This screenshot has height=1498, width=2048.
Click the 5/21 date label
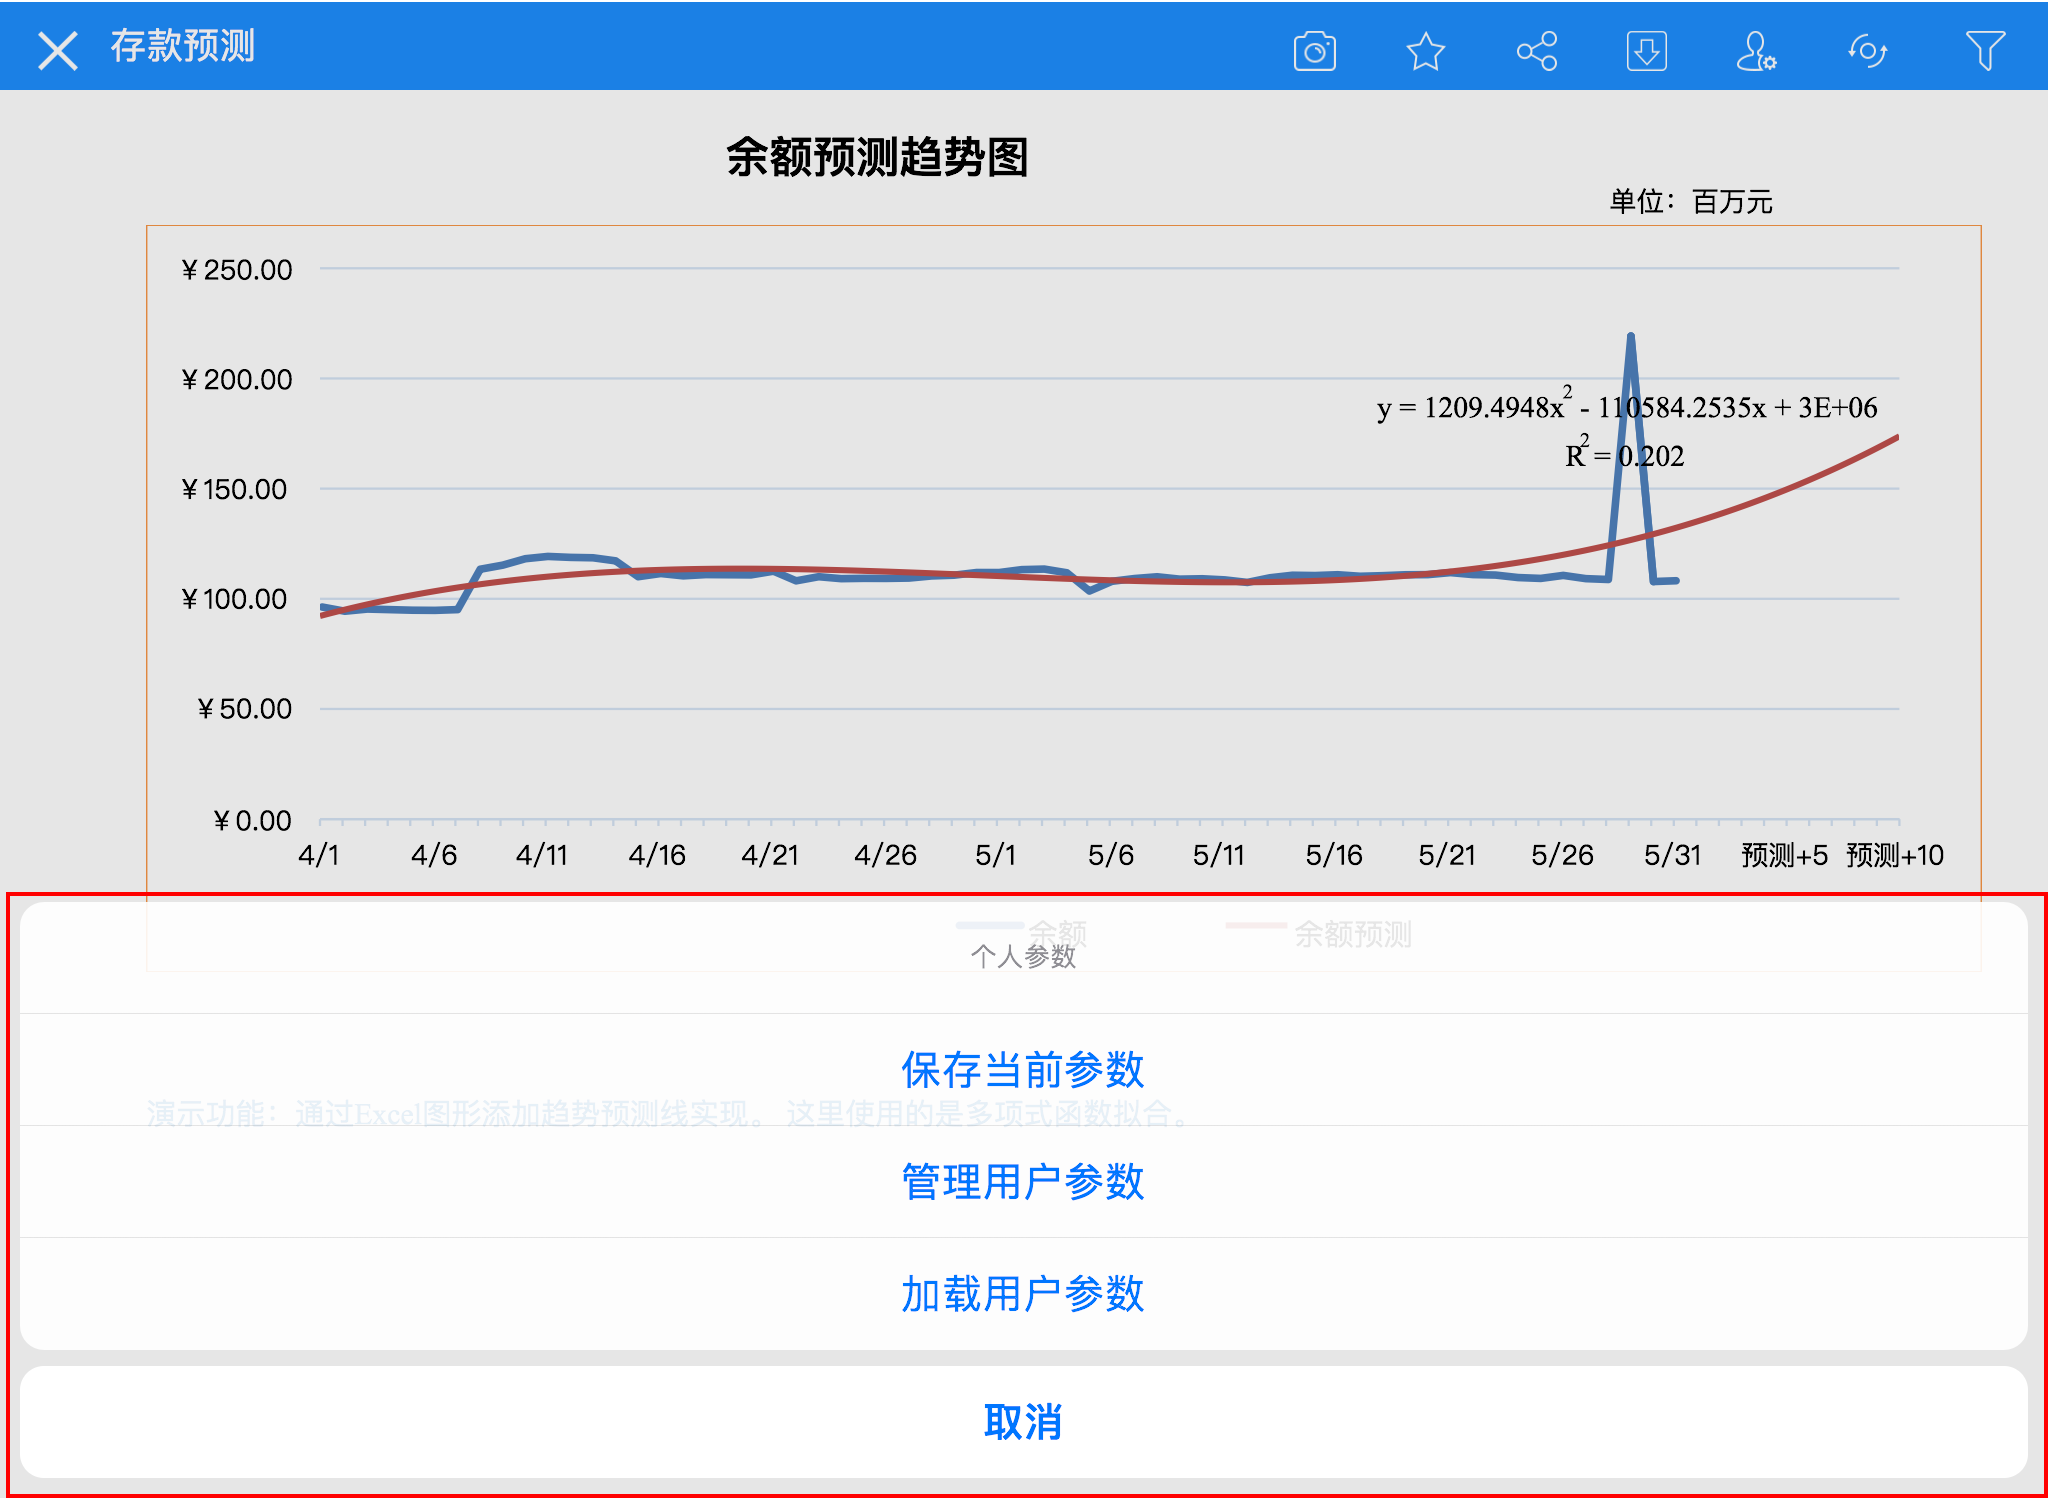(x=1447, y=855)
